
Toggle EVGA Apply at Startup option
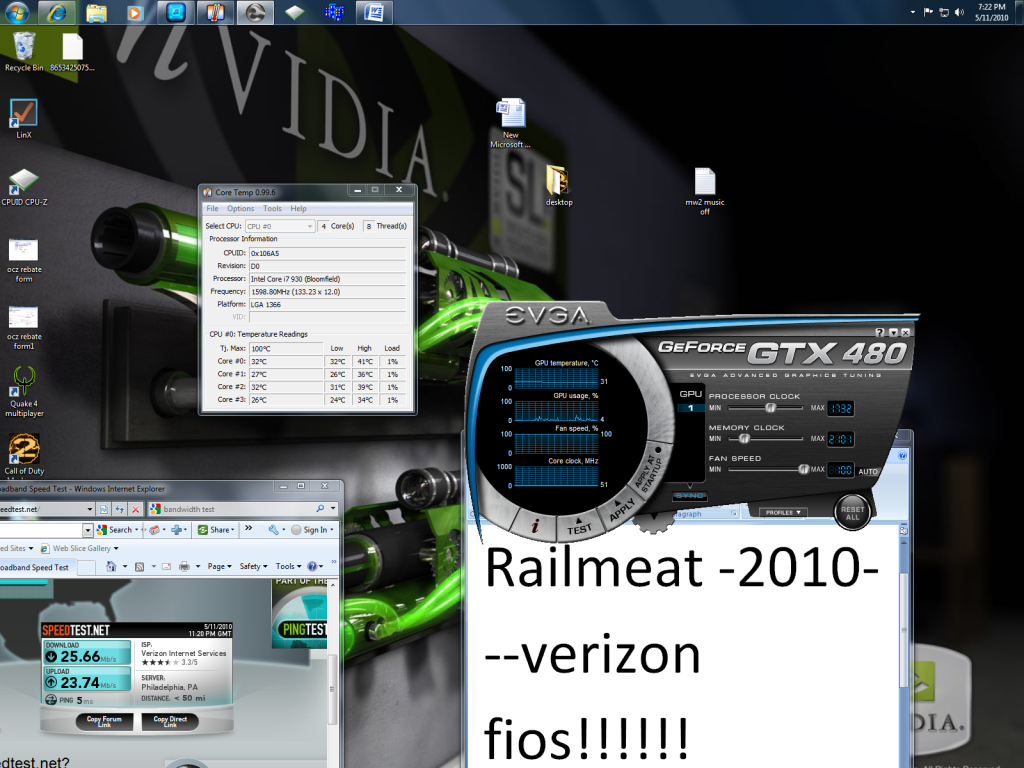(x=650, y=469)
